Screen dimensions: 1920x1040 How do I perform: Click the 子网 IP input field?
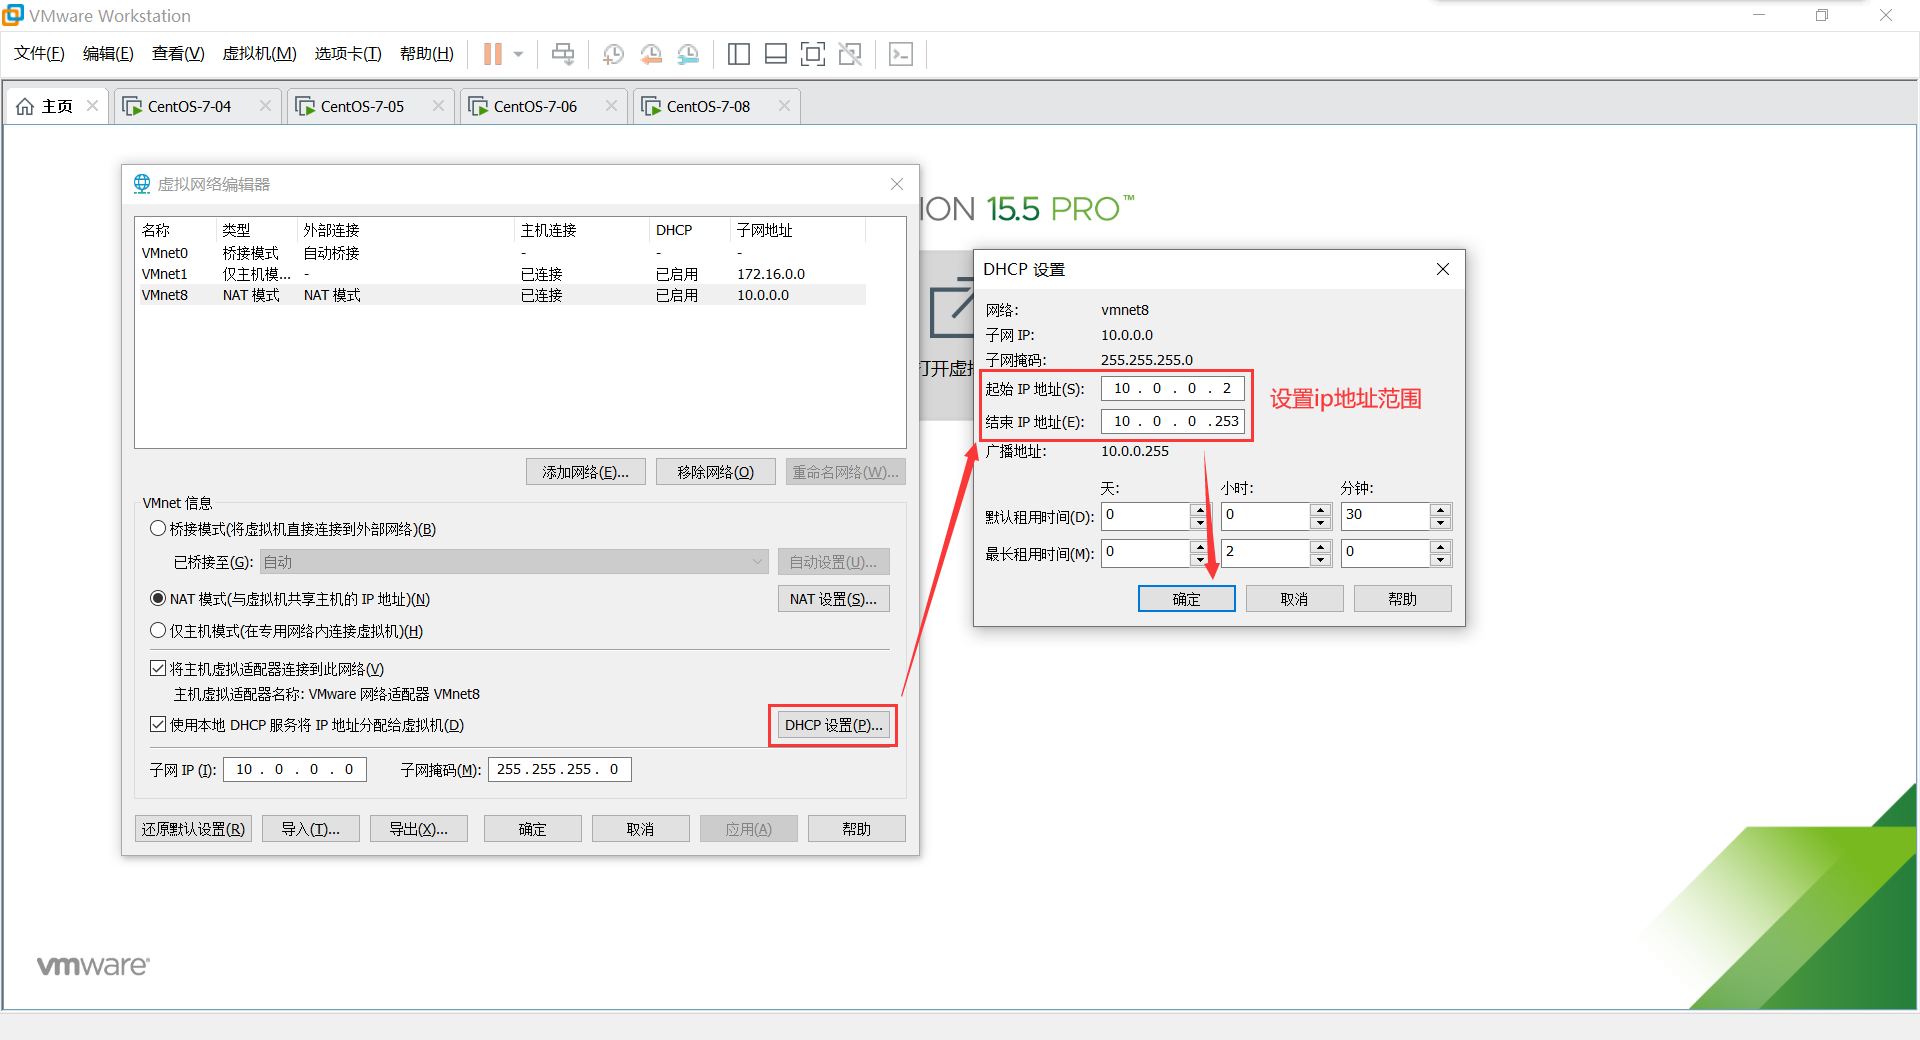pyautogui.click(x=295, y=769)
